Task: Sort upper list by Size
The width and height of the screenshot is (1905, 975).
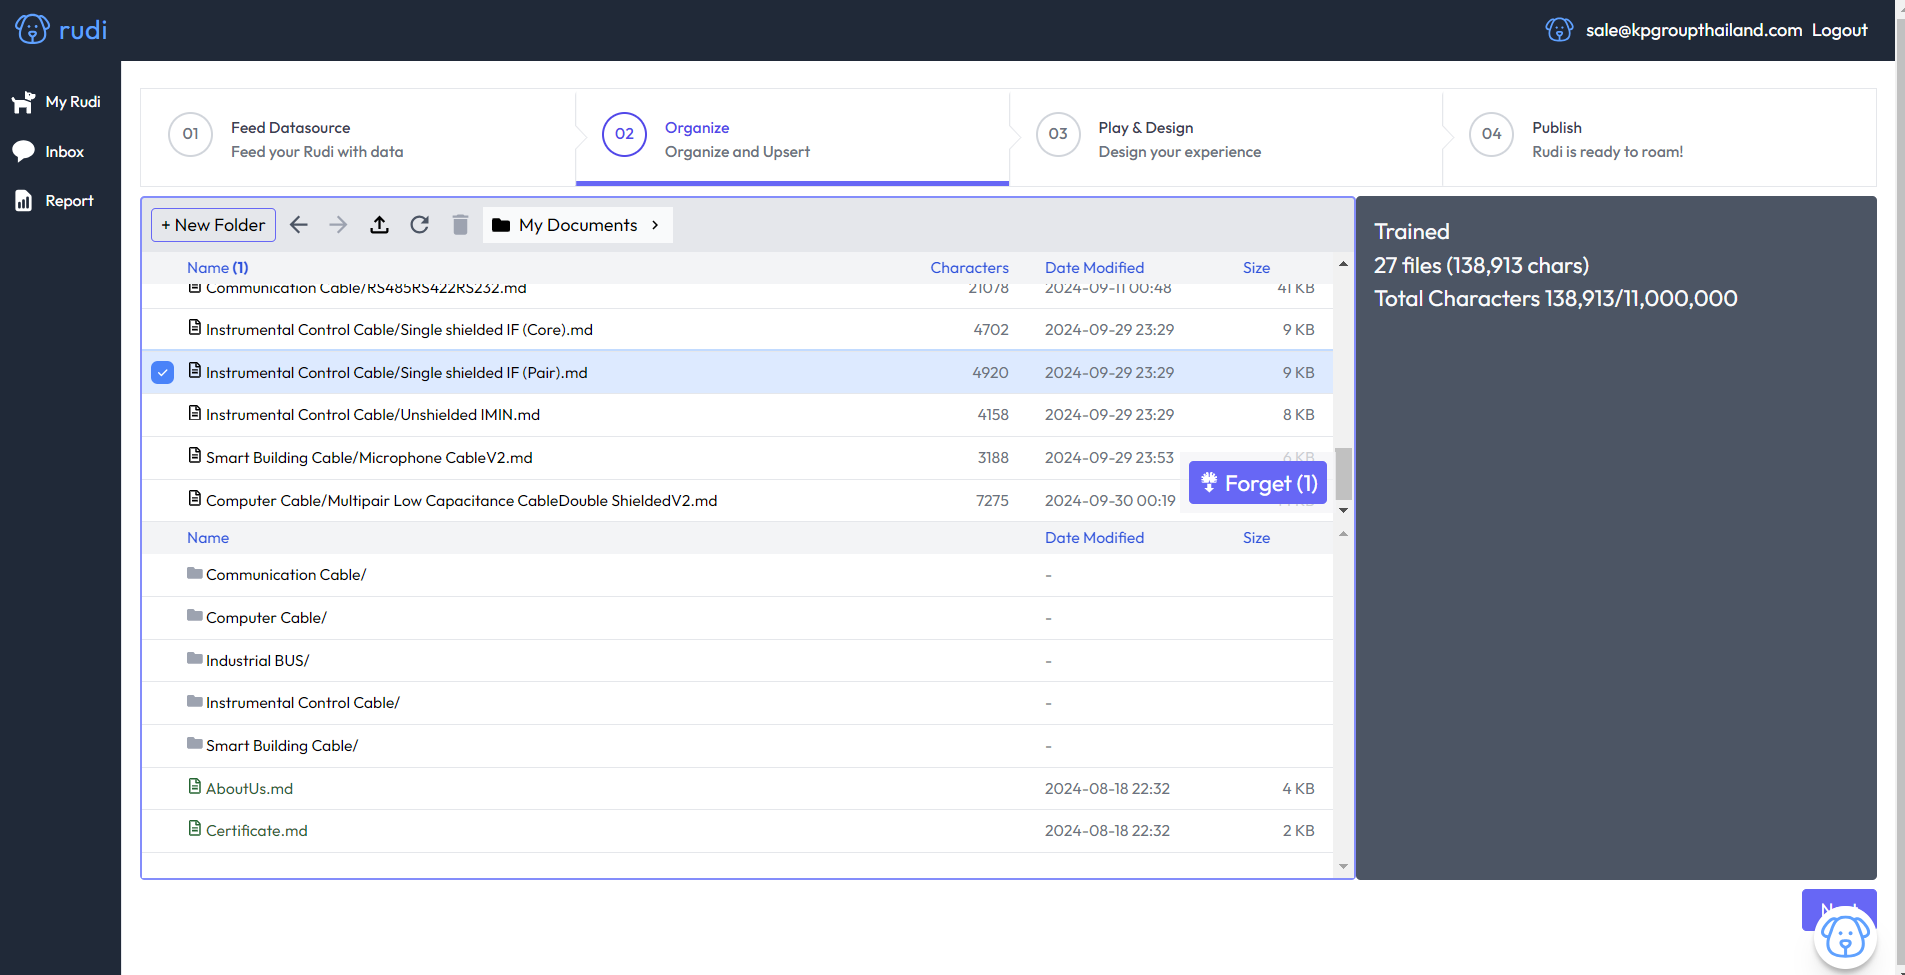Action: click(x=1256, y=268)
